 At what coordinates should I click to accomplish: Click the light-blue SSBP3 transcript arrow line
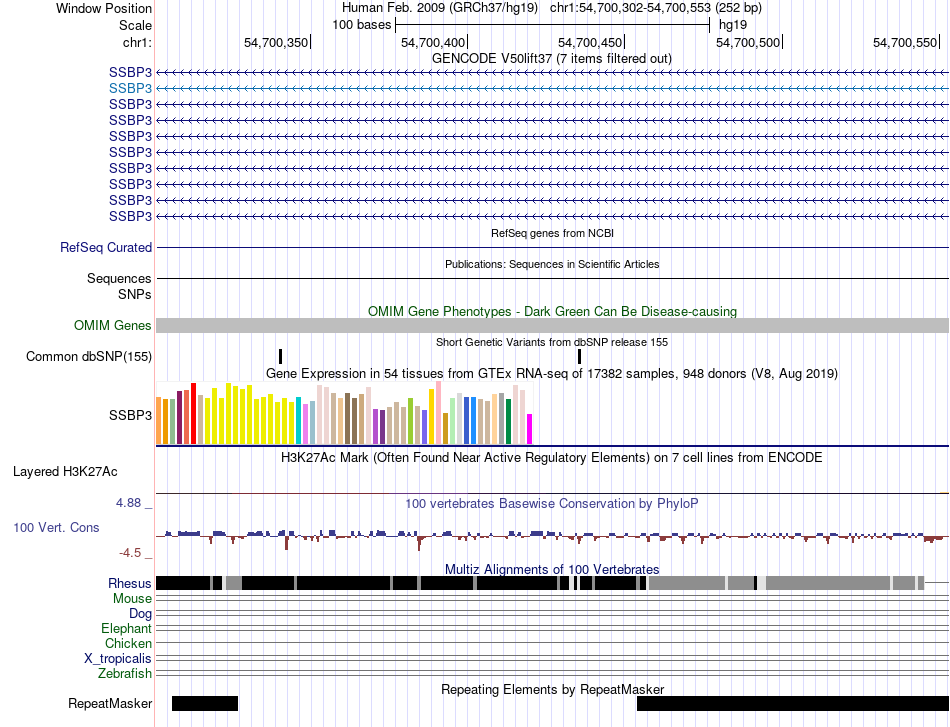click(x=552, y=88)
